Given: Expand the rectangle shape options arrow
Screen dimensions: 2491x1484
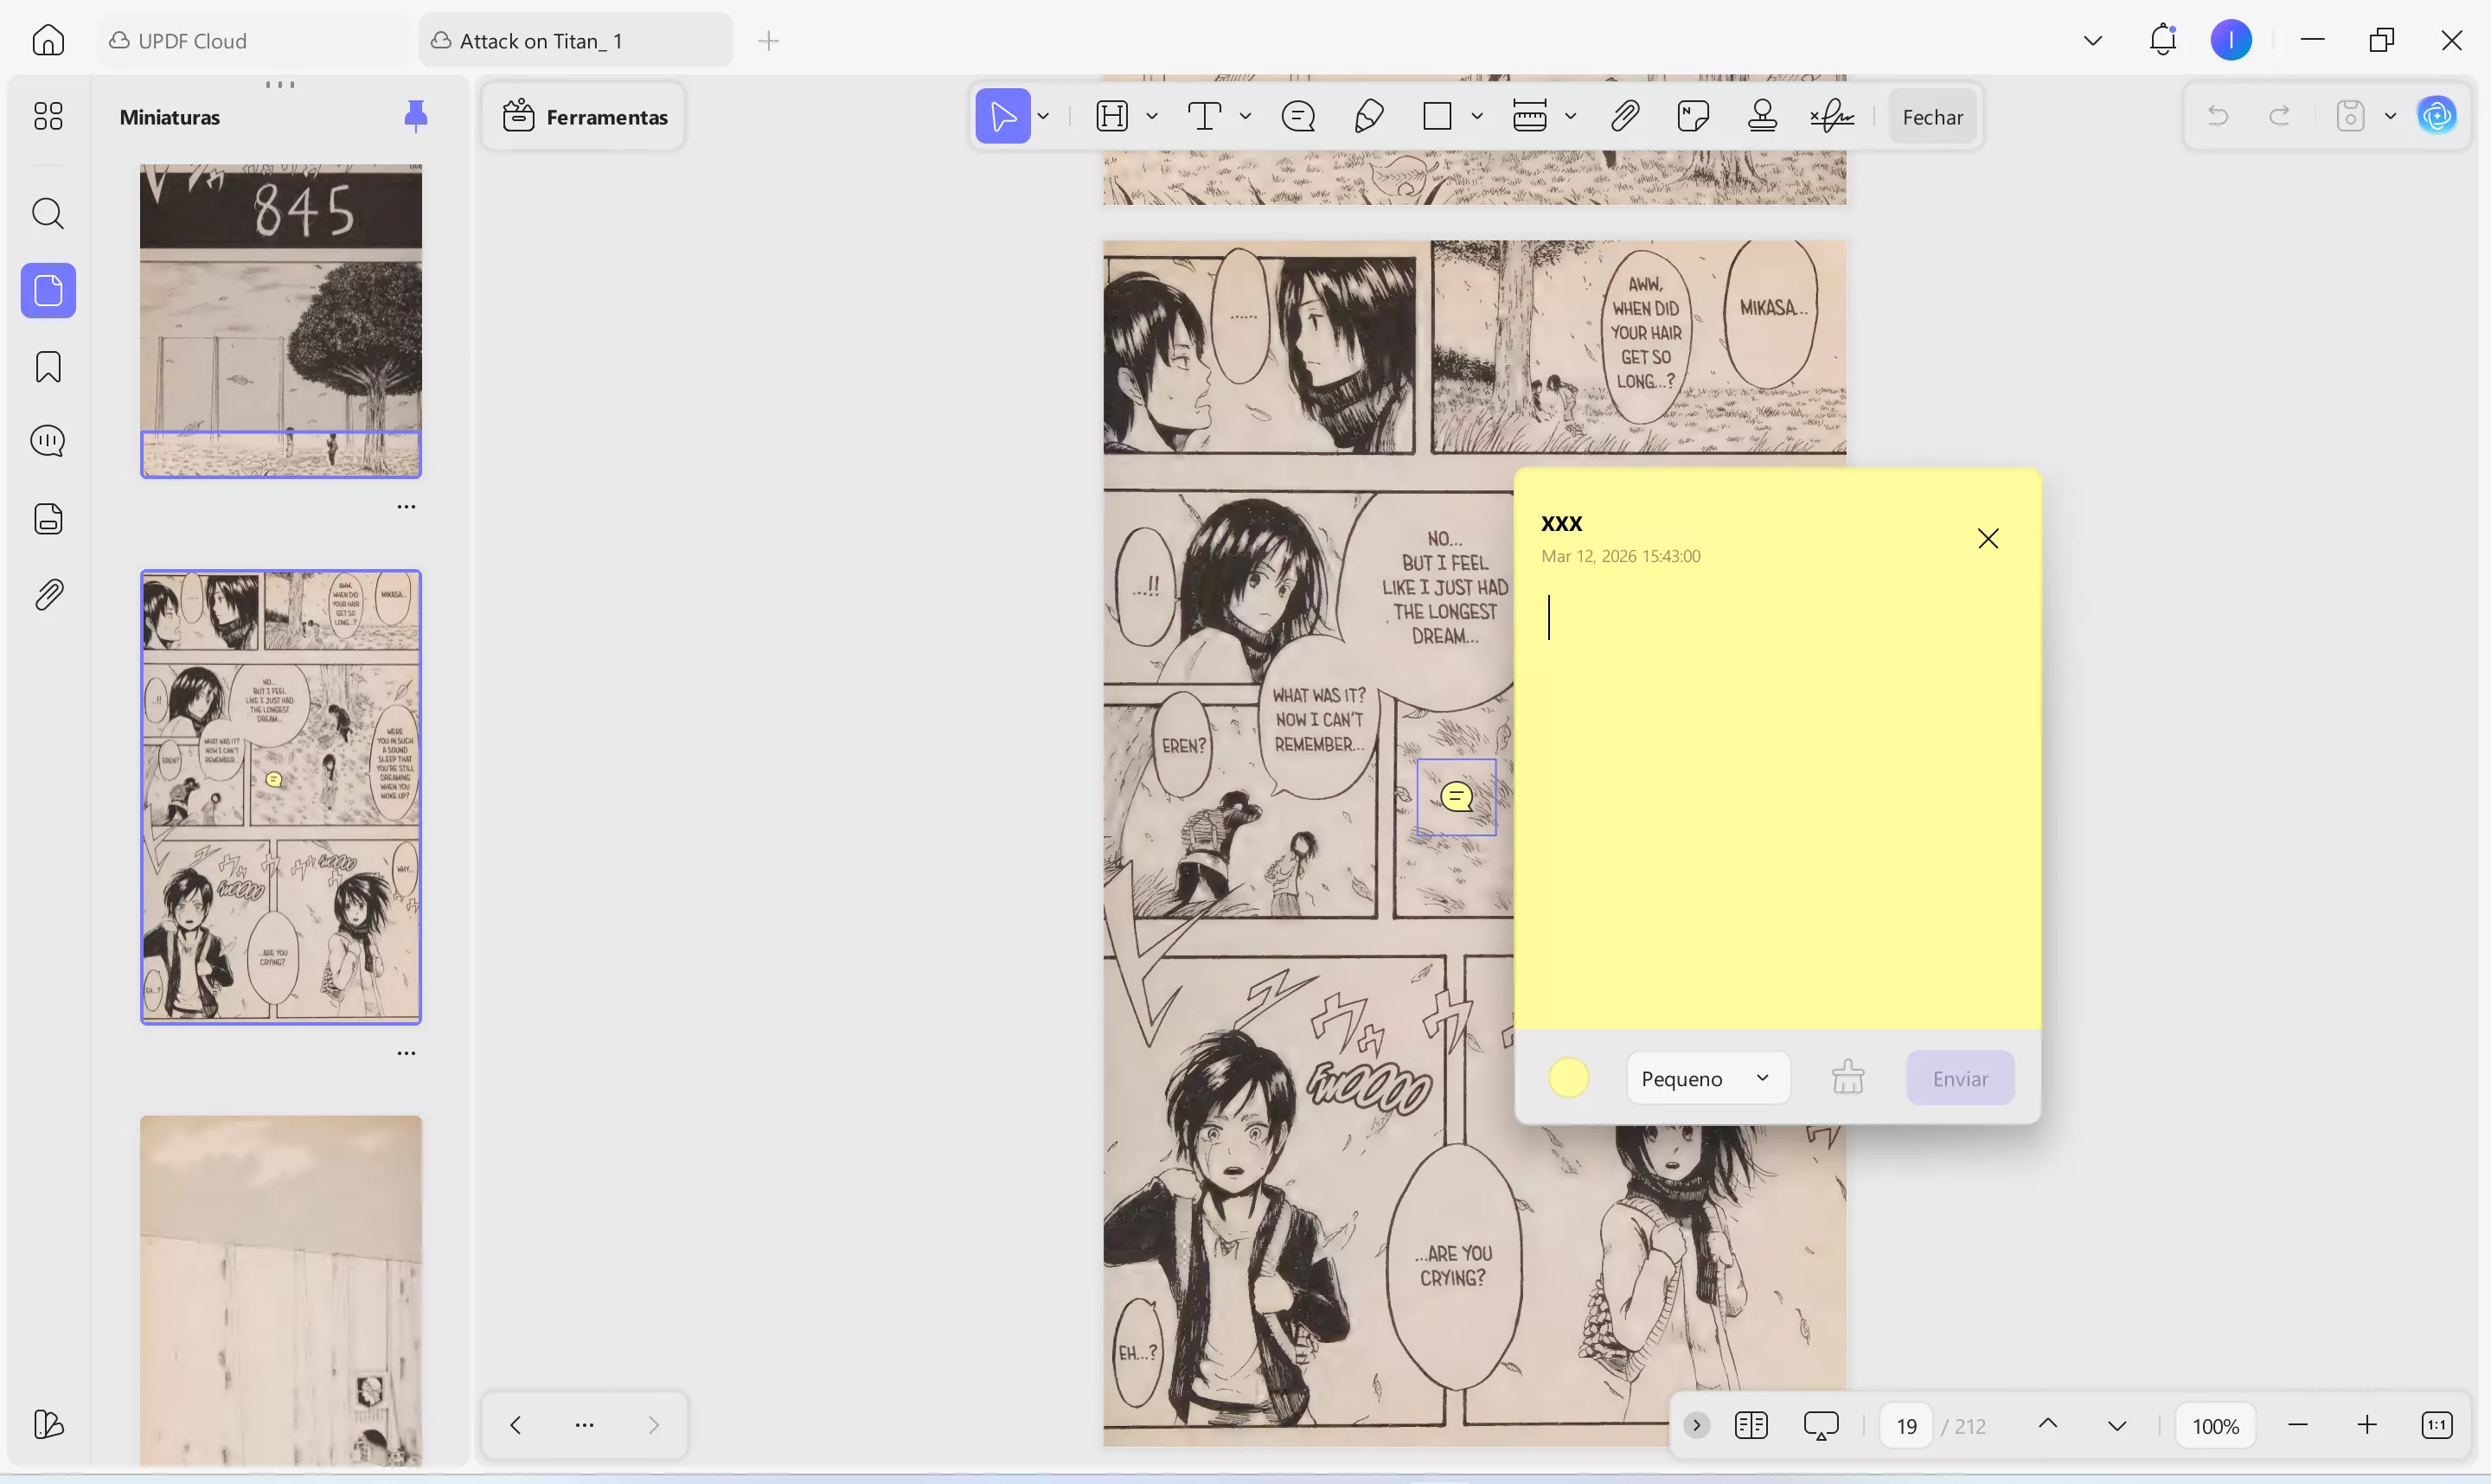Looking at the screenshot, I should [x=1477, y=117].
